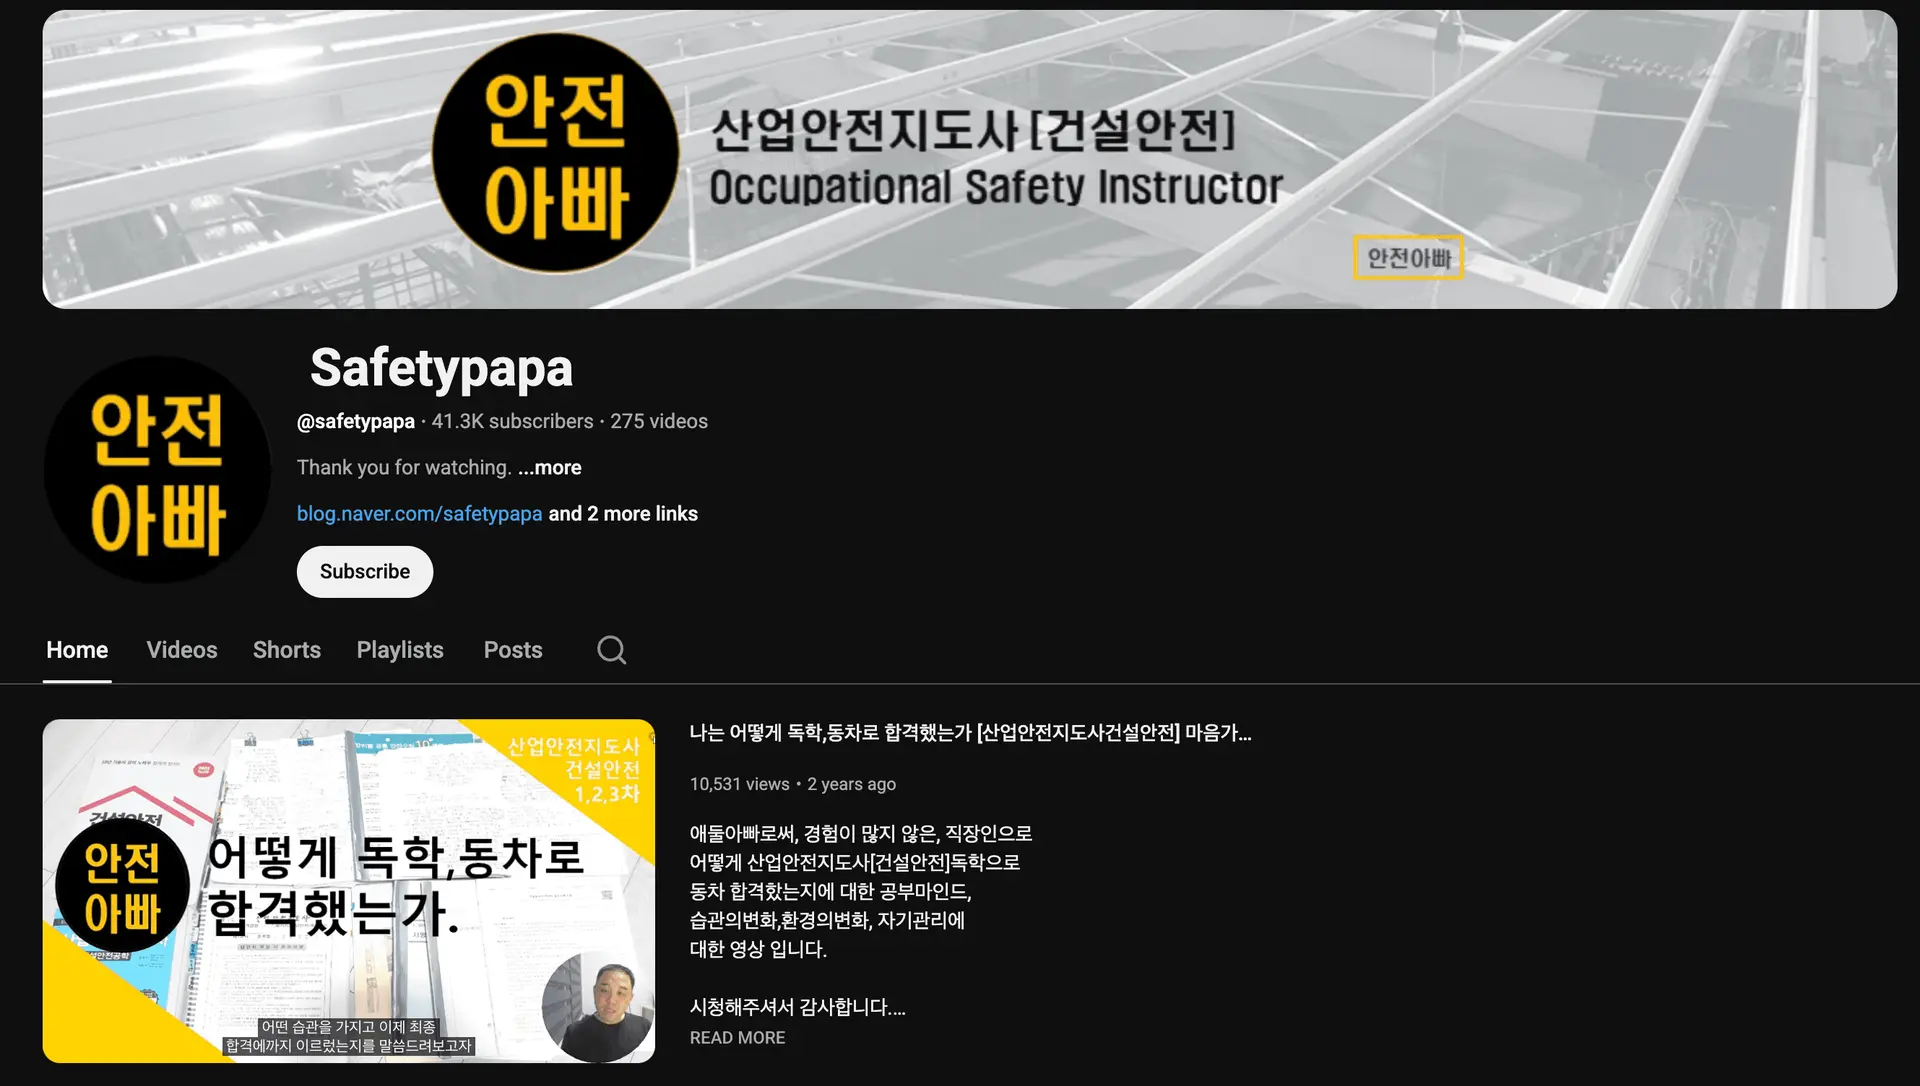The image size is (1920, 1086).
Task: Expand READ MORE on the featured video description
Action: [x=737, y=1038]
